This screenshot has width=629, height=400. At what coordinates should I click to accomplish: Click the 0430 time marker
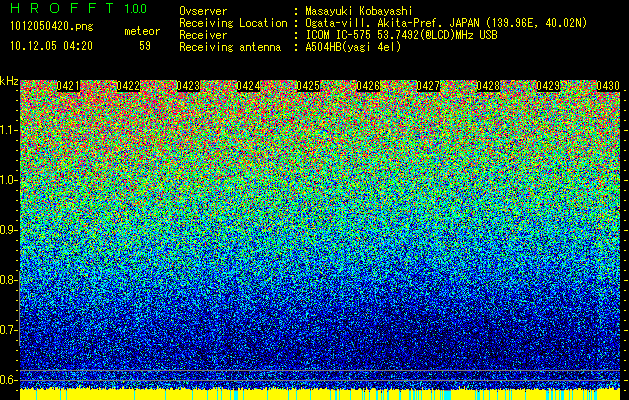point(608,86)
